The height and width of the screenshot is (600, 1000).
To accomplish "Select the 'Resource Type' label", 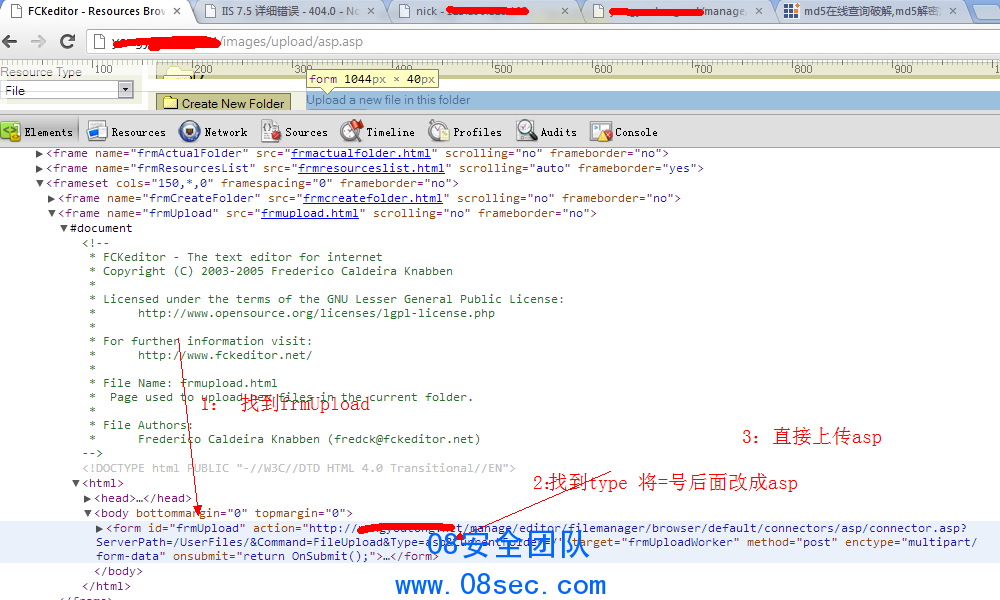I will coord(41,71).
